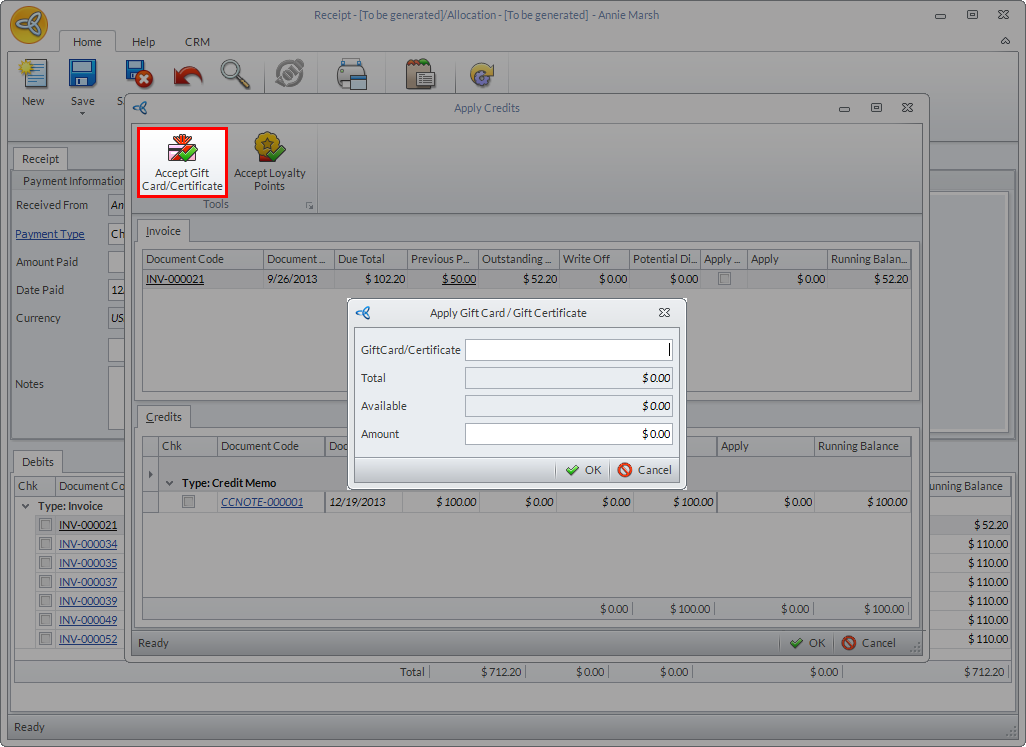
Task: Cancel the Apply Gift Card dialog
Action: (644, 470)
